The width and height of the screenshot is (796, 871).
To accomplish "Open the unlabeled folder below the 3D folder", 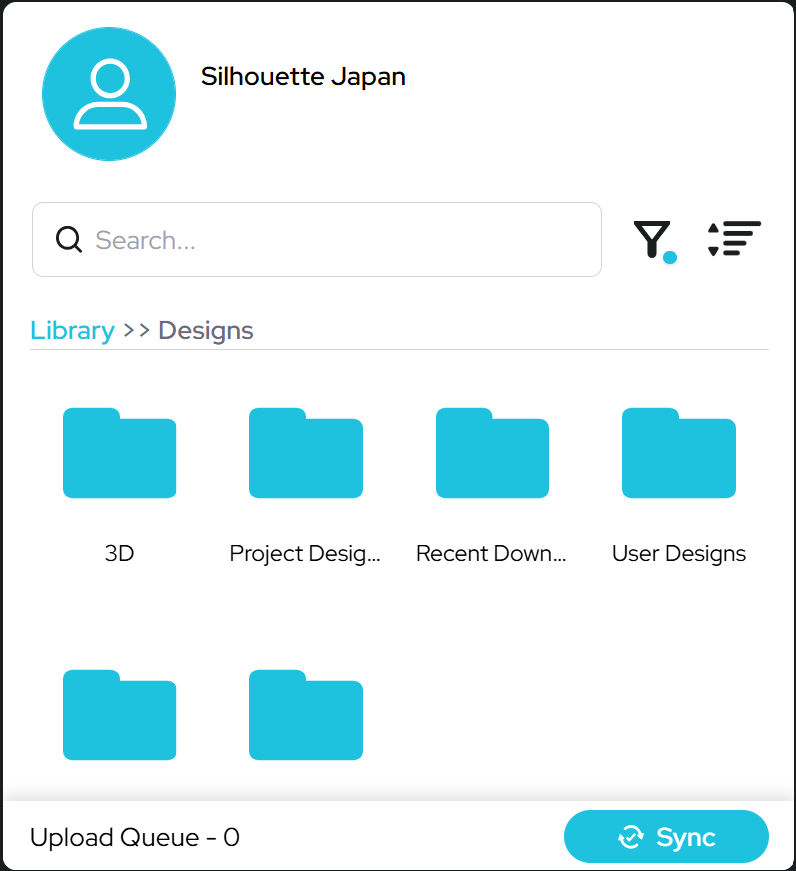I will (119, 714).
